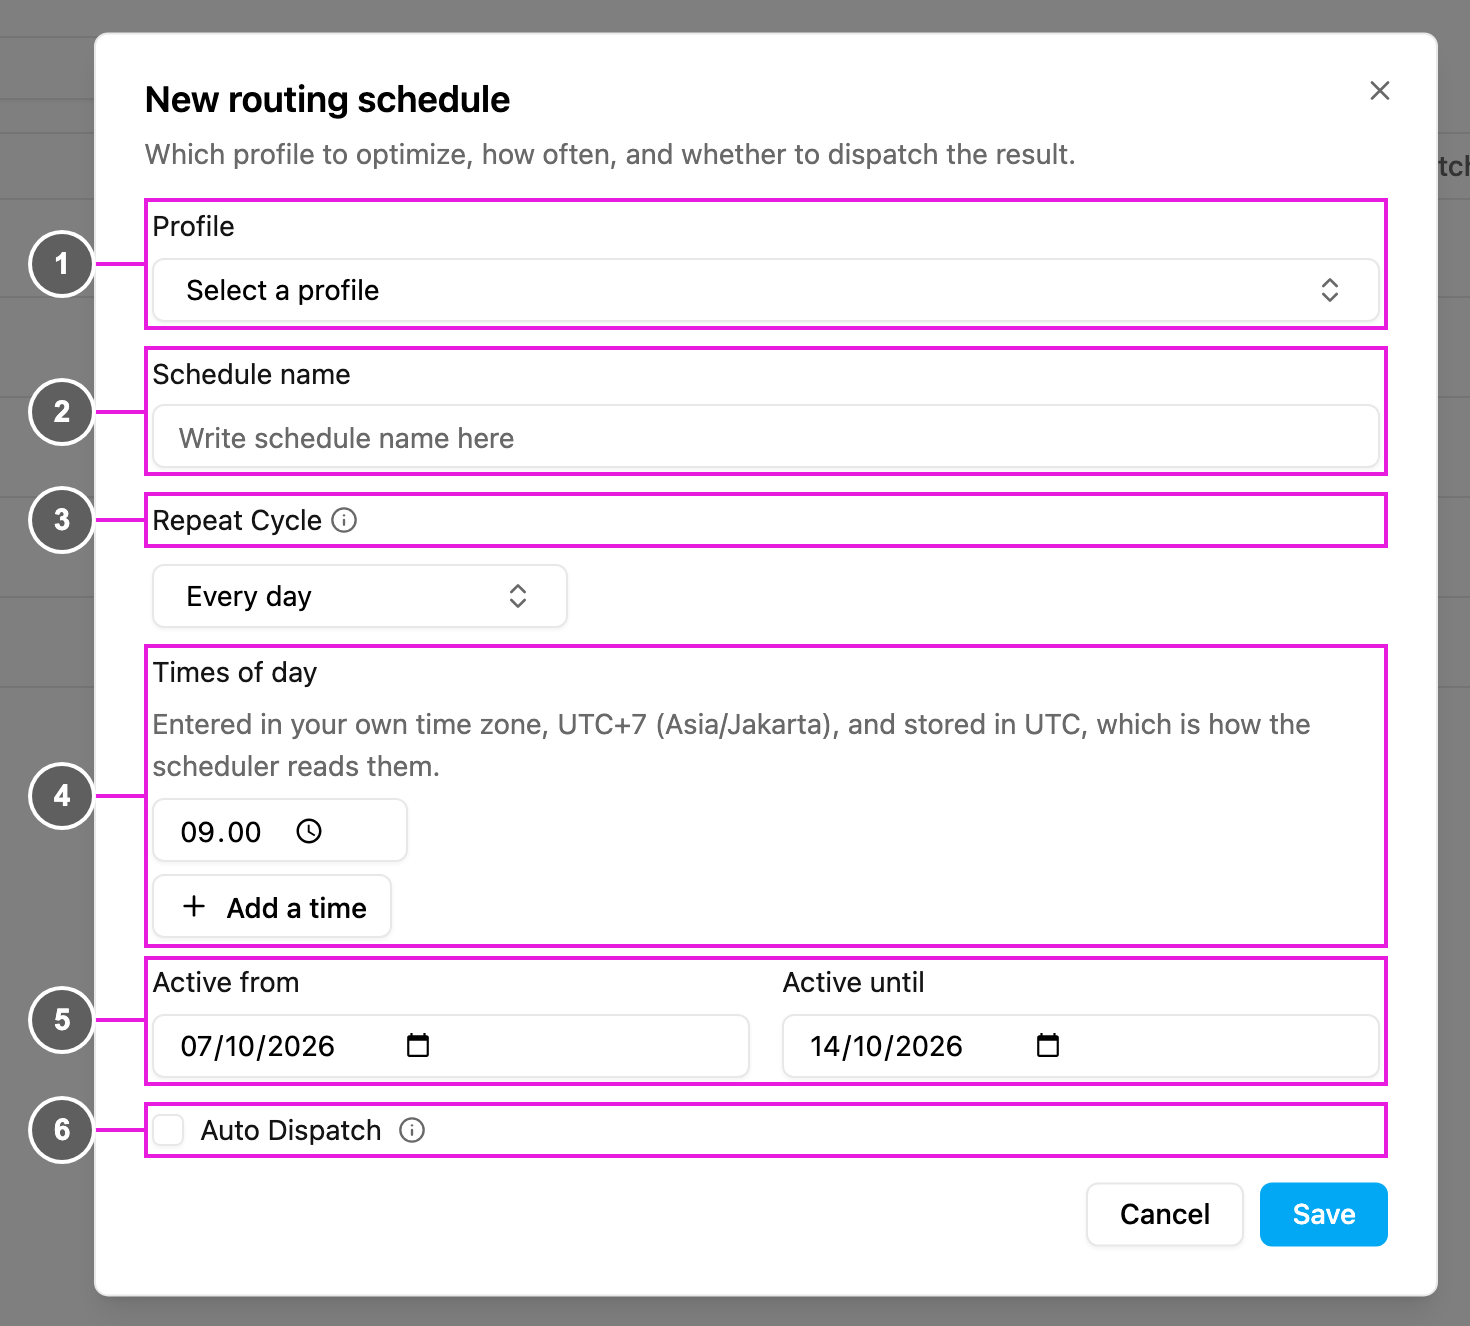Save the routing schedule

point(1324,1214)
